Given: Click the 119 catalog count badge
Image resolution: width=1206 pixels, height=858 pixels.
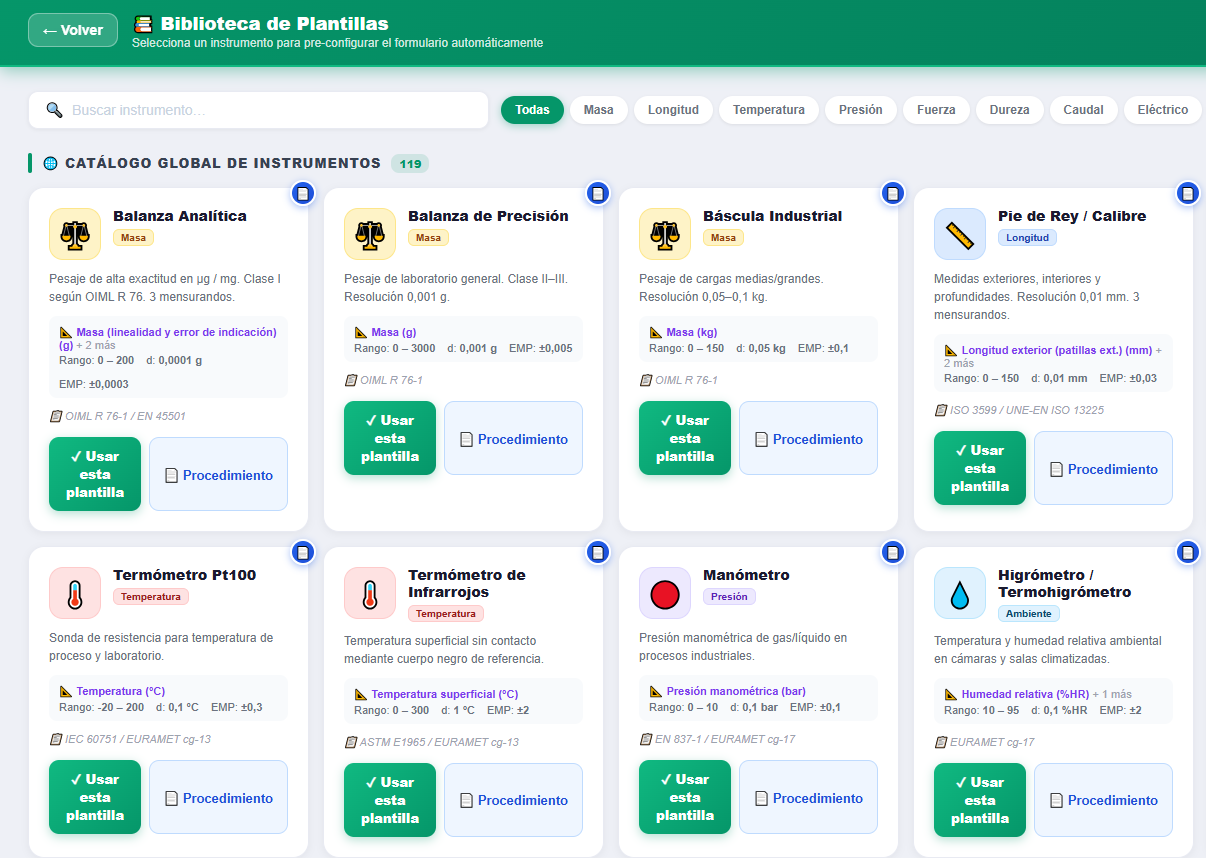Looking at the screenshot, I should pos(410,163).
